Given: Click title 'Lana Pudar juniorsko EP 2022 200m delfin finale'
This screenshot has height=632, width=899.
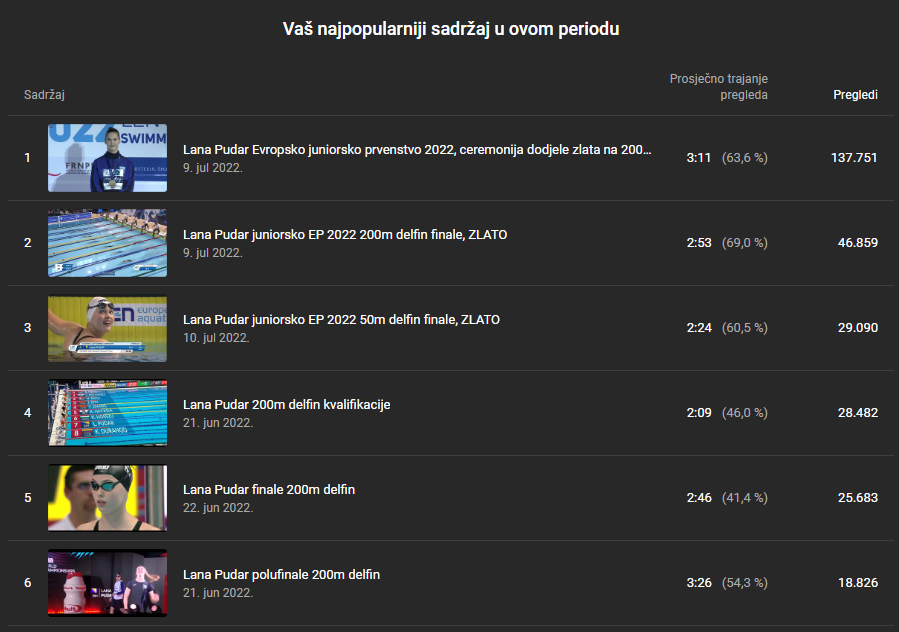Looking at the screenshot, I should (345, 235).
